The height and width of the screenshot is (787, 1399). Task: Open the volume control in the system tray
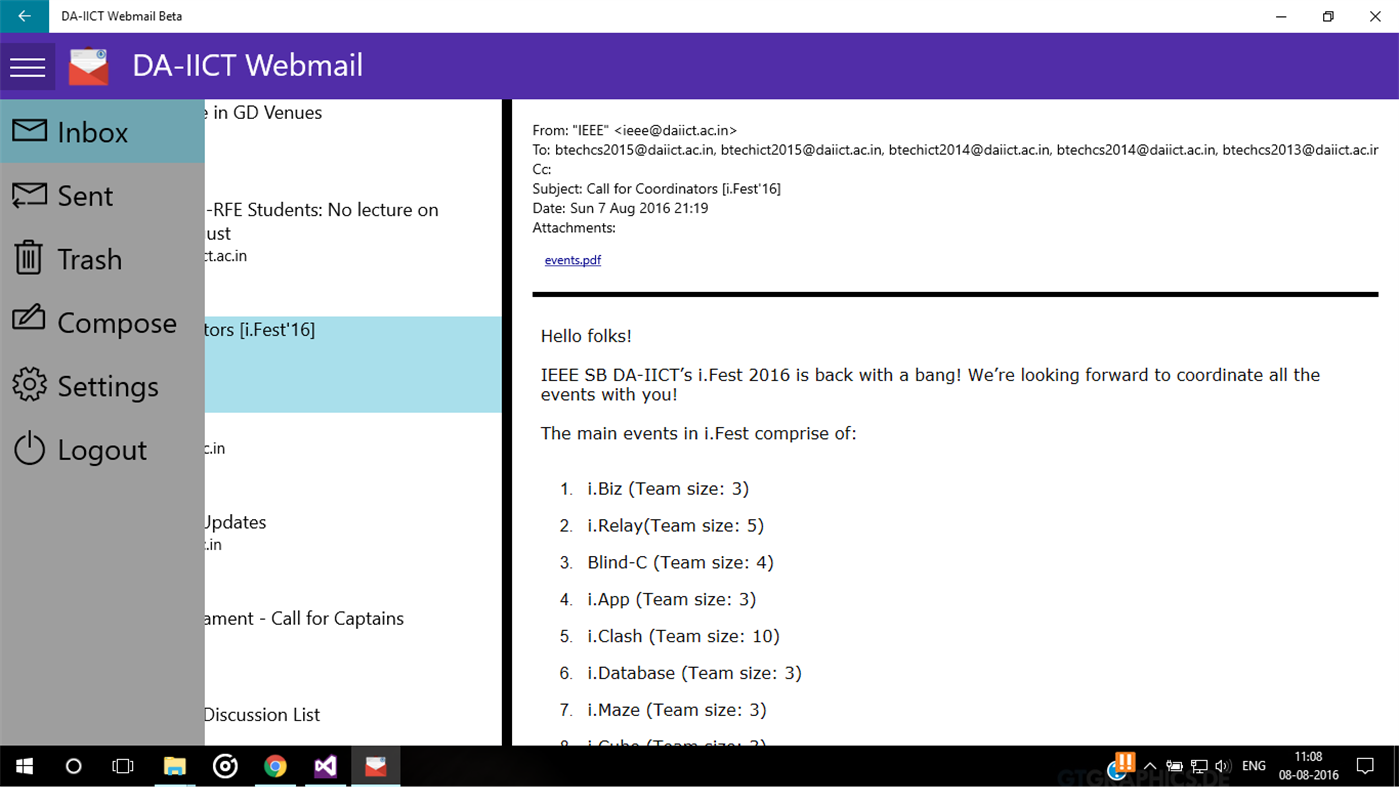(1224, 766)
